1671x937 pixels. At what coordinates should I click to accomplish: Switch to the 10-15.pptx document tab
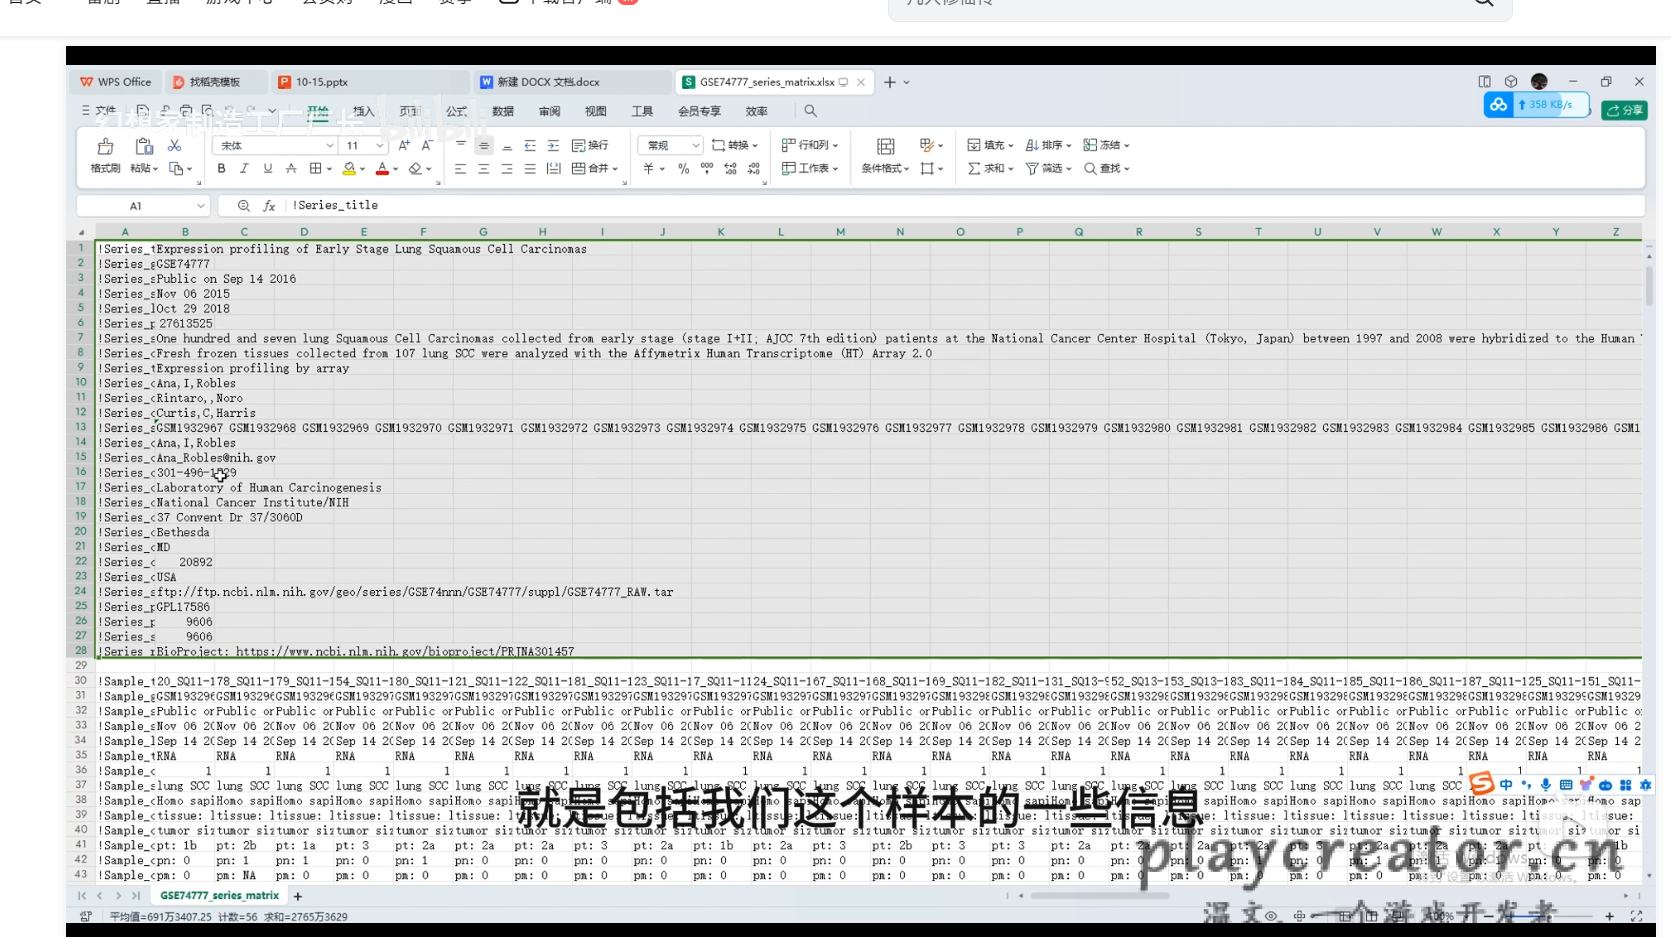322,82
